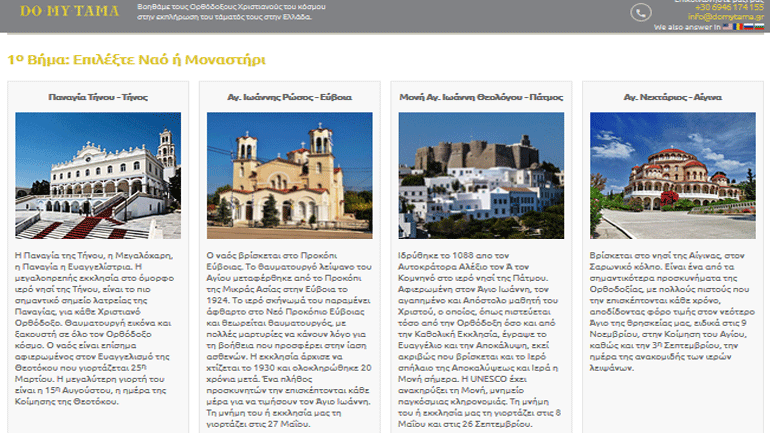The height and width of the screenshot is (433, 770).
Task: Select the Russian flag language icon
Action: coord(751,27)
